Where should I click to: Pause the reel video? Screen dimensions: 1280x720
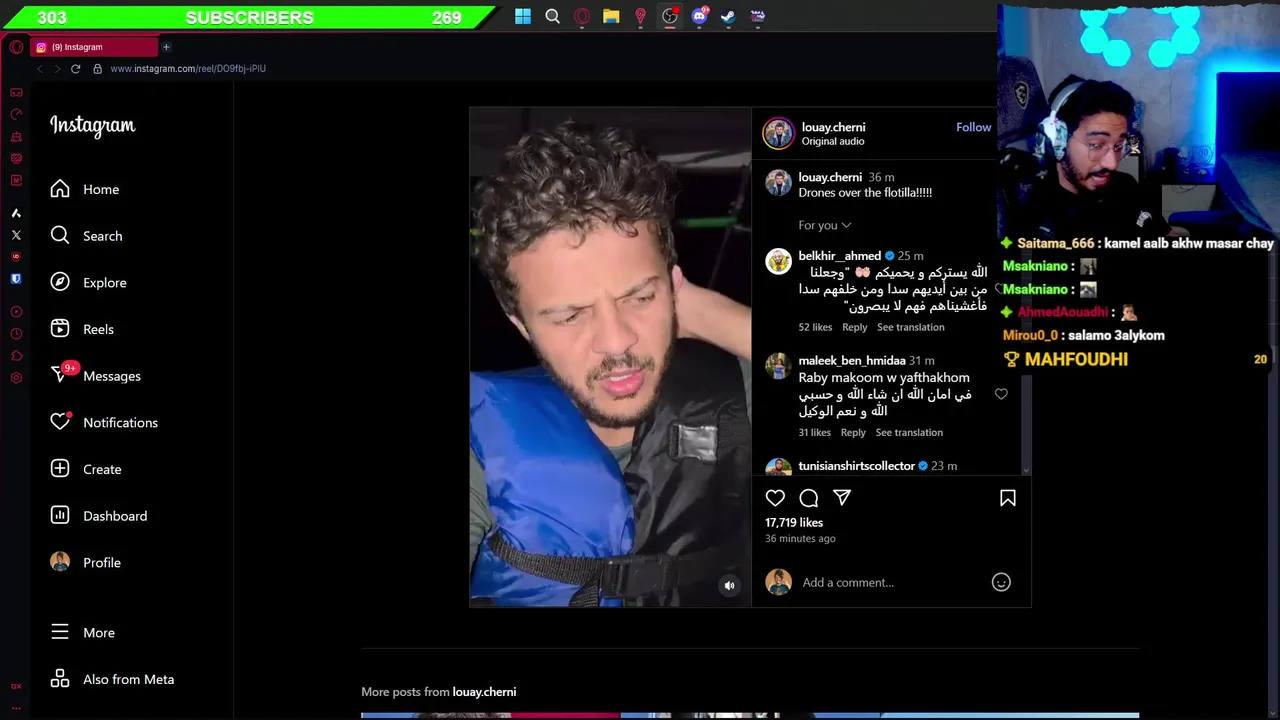click(610, 357)
